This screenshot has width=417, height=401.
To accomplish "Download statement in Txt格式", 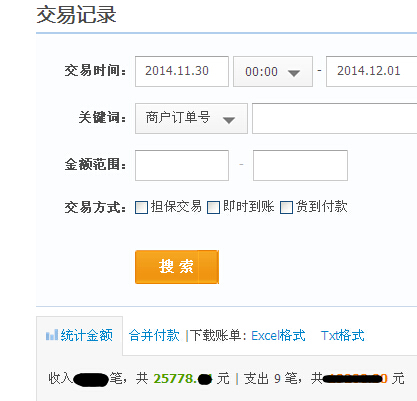I will pos(343,335).
